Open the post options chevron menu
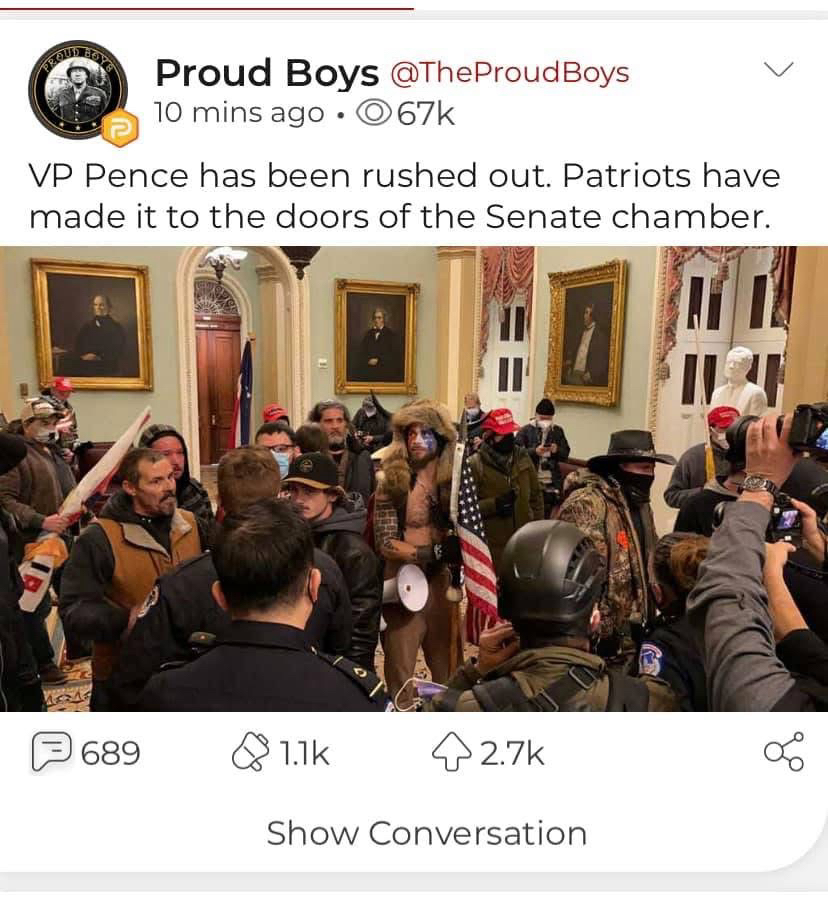Viewport: 828px width, 905px height. (779, 69)
